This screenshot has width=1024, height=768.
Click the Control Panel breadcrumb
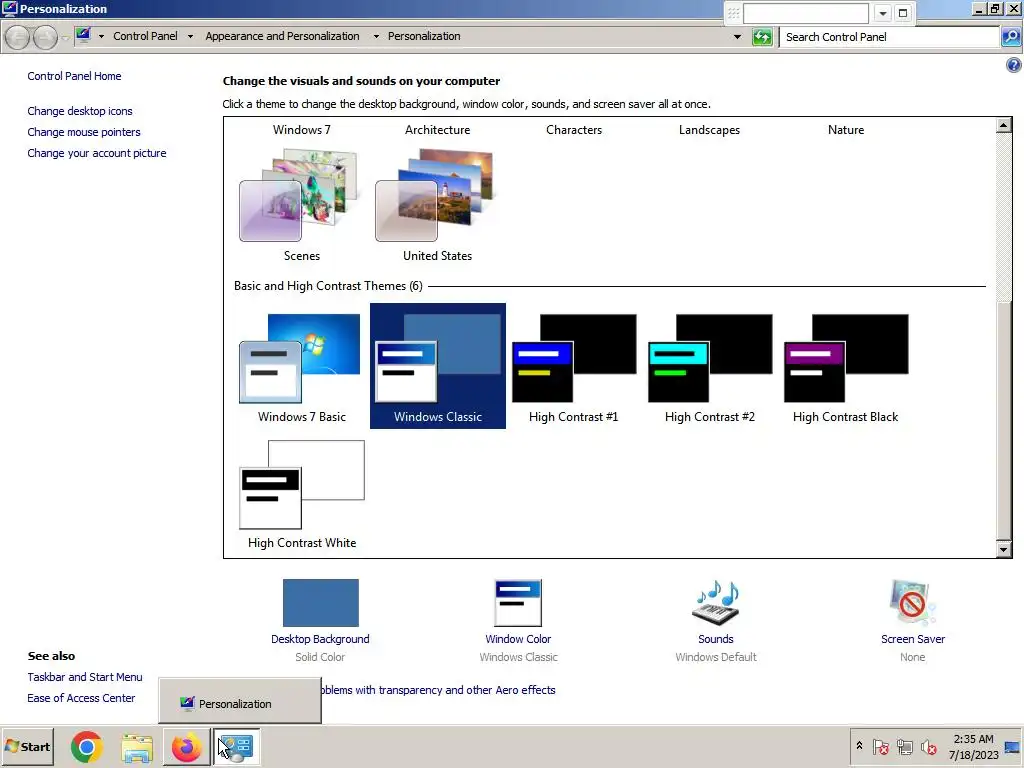tap(145, 36)
